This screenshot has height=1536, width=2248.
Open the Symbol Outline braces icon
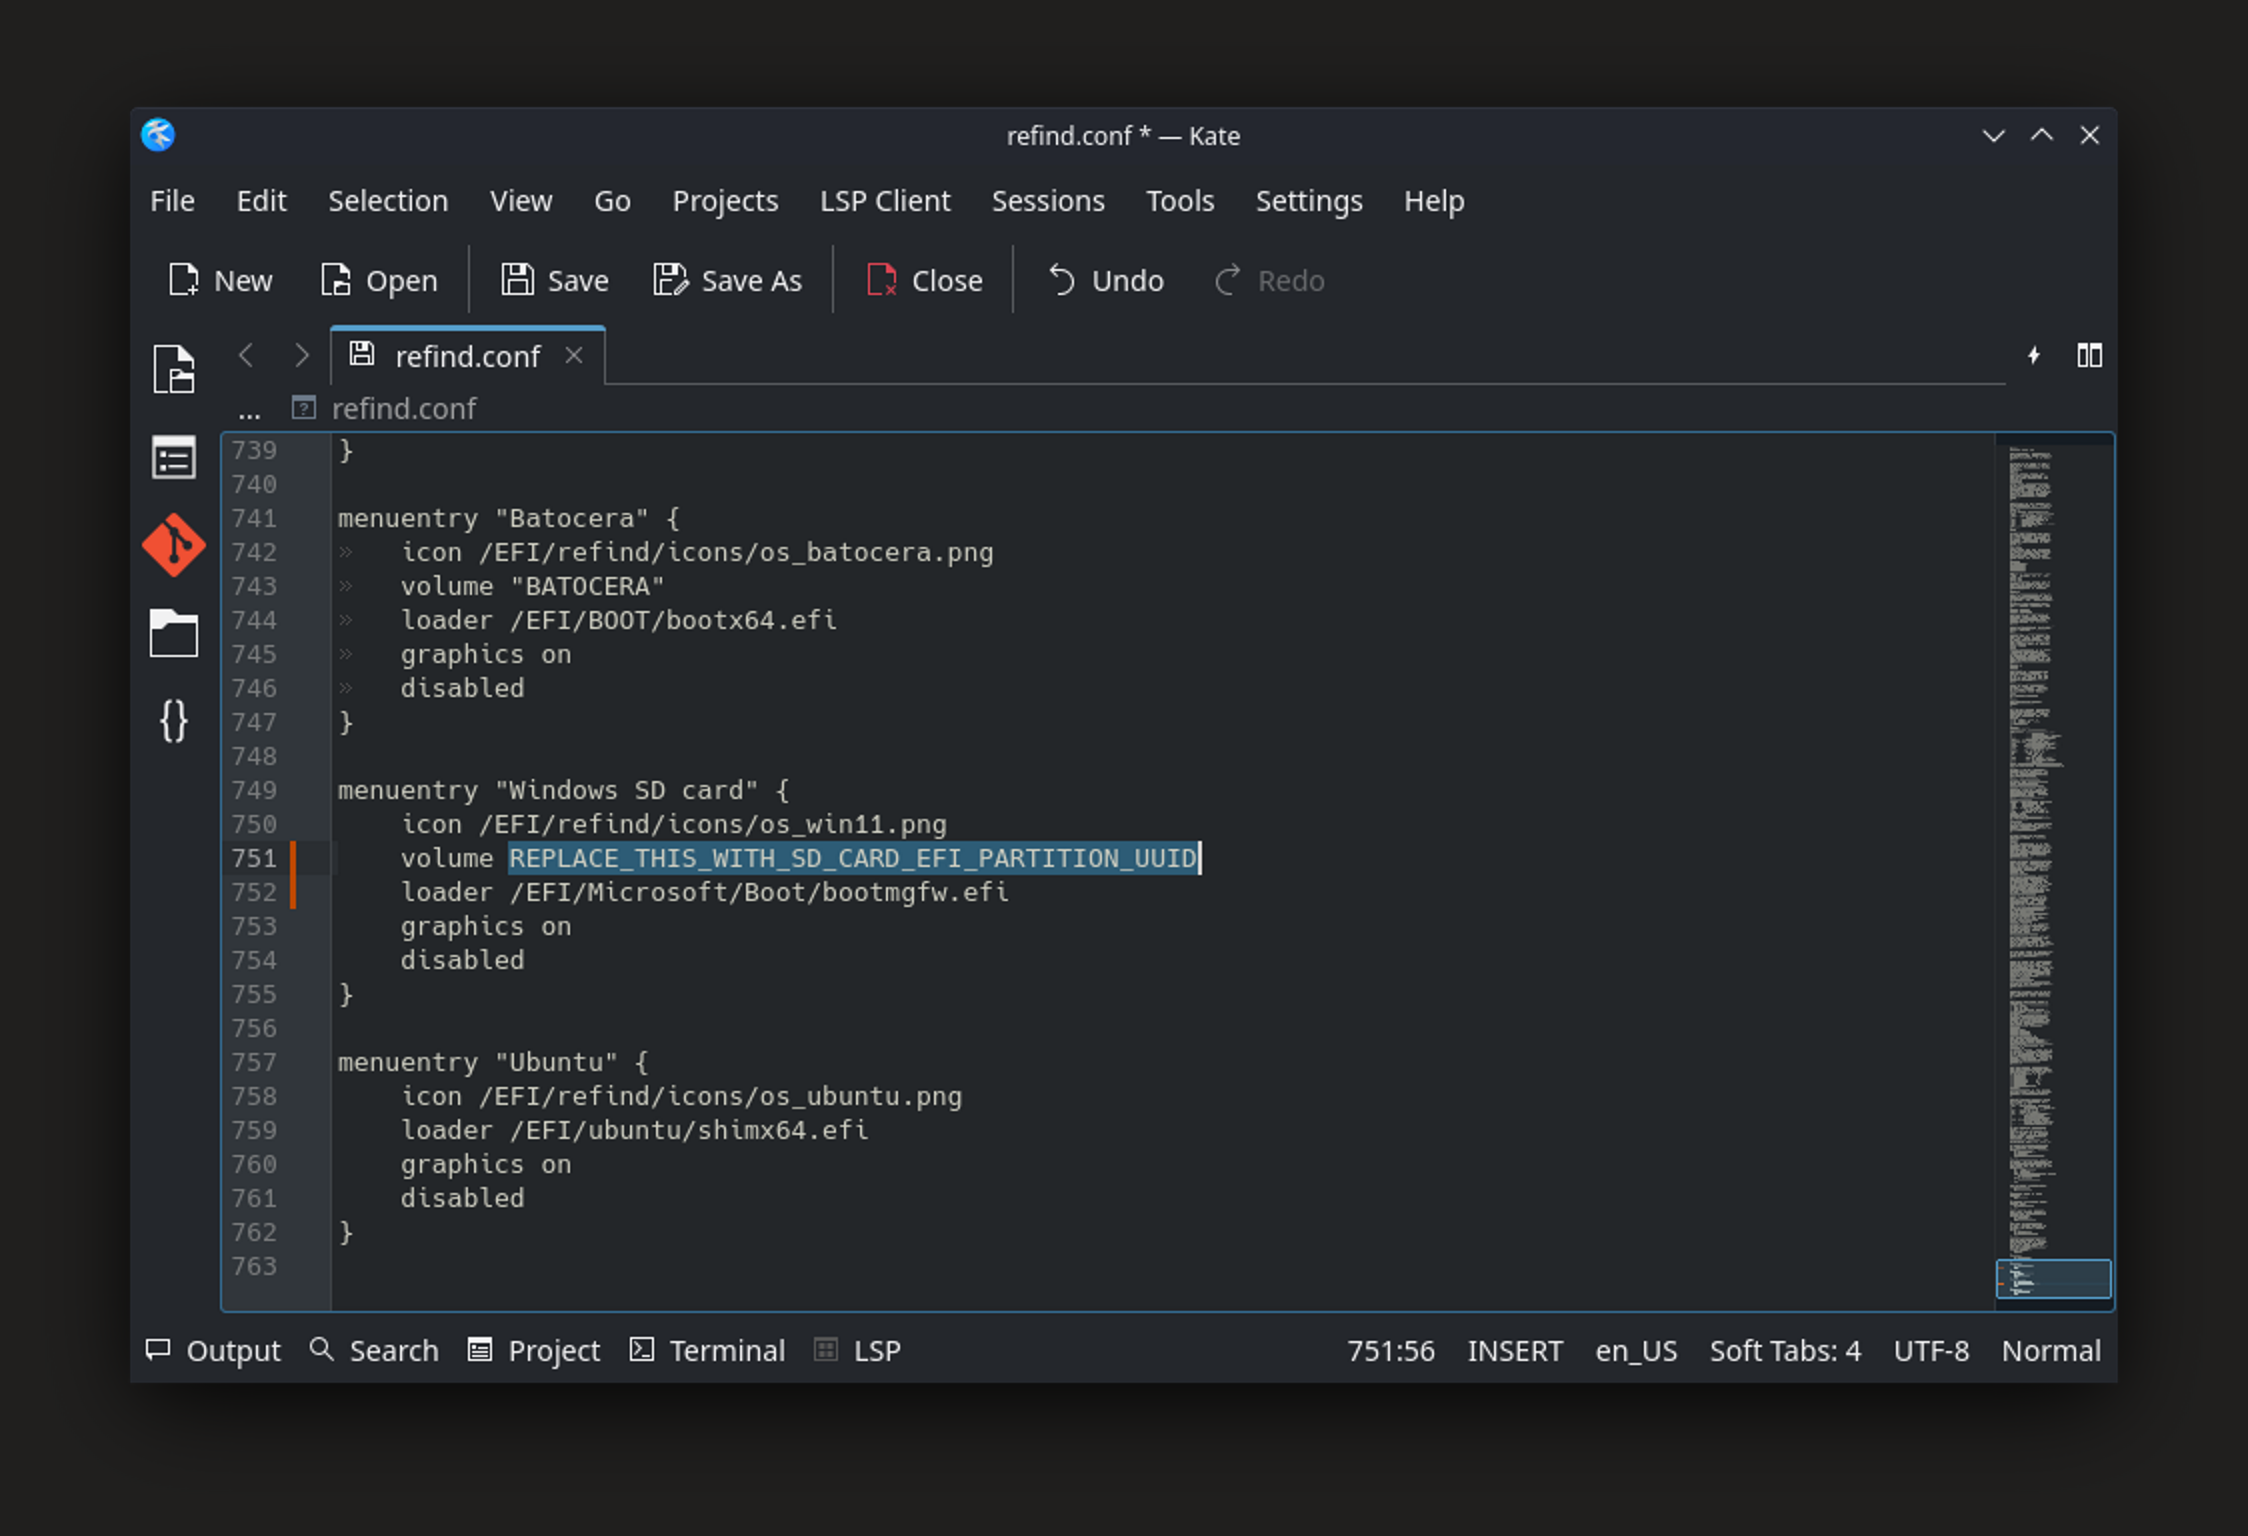(174, 721)
